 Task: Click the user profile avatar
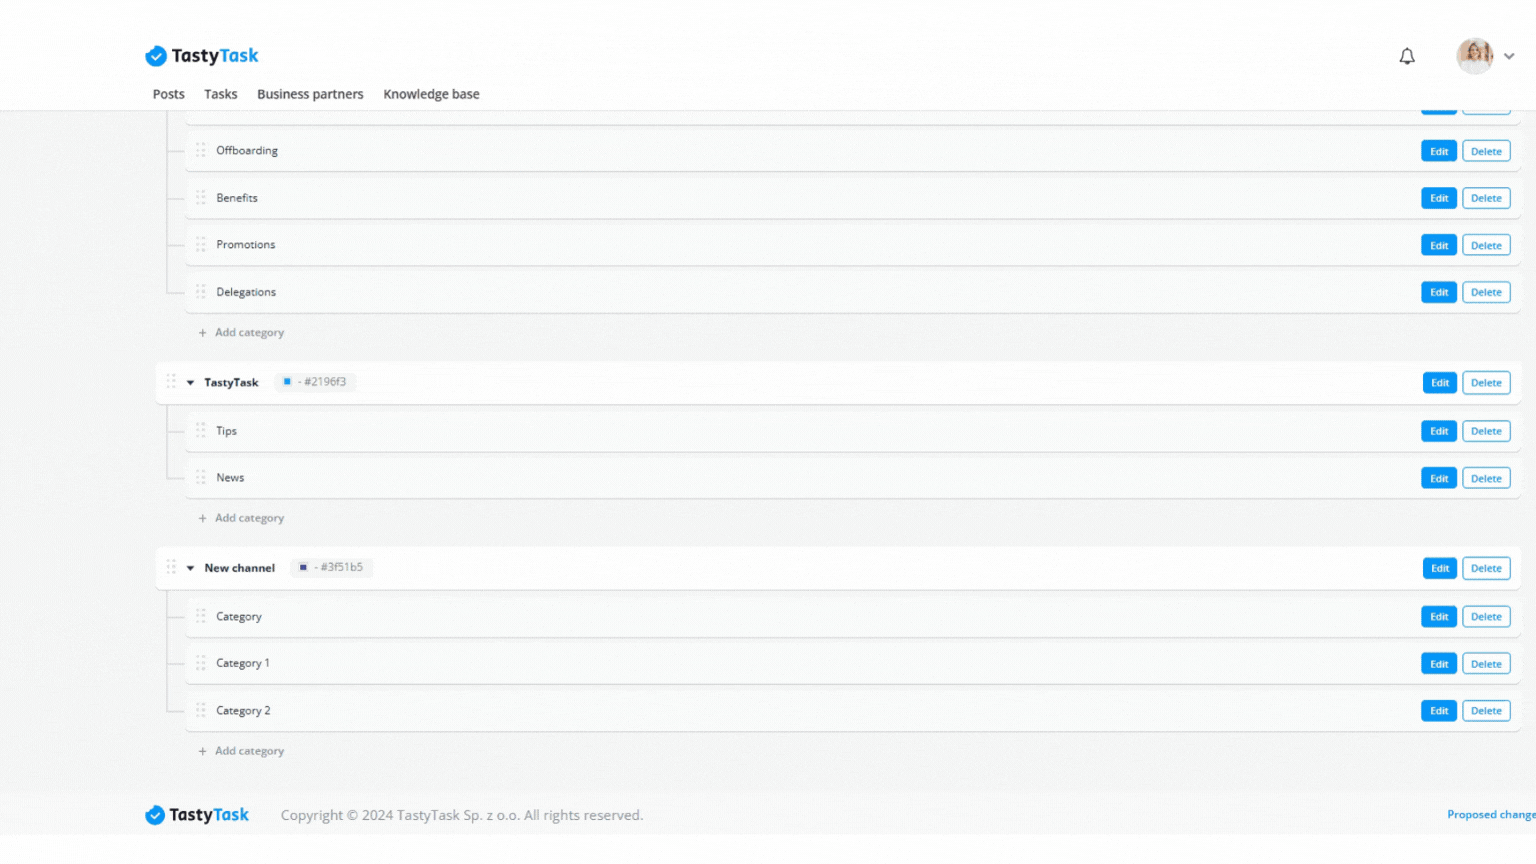[1474, 56]
